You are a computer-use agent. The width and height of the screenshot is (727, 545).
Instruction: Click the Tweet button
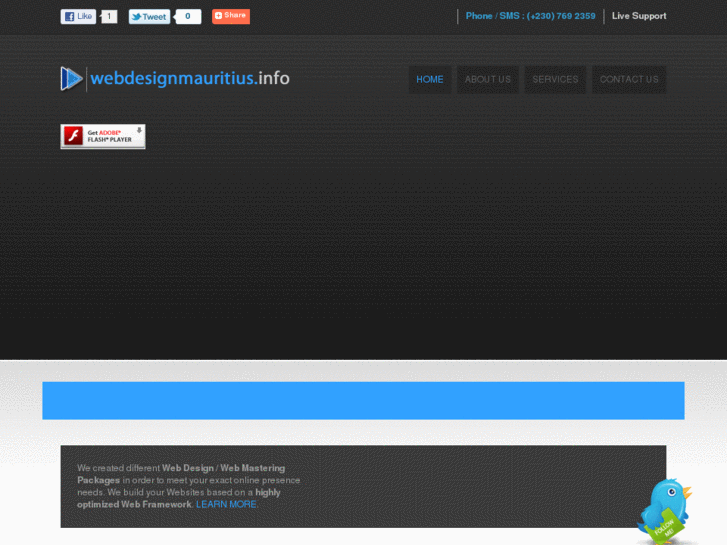point(149,17)
